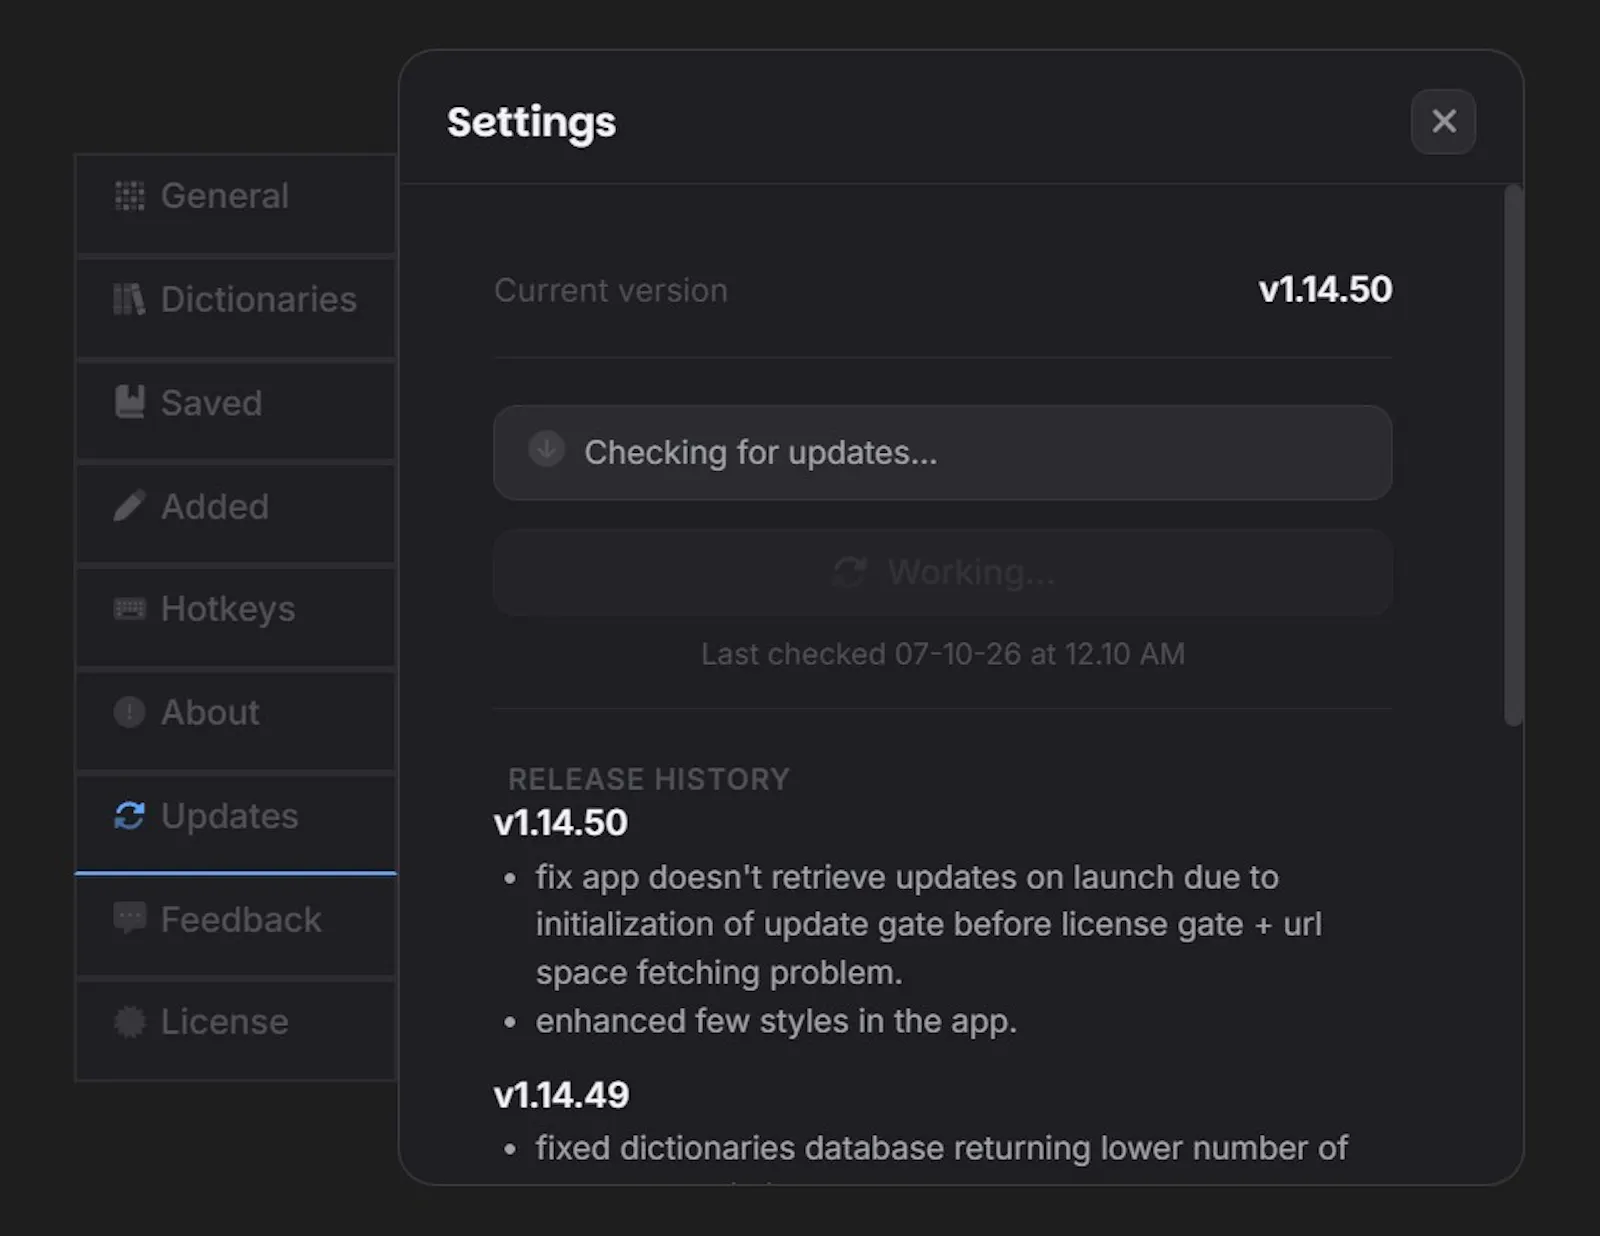The height and width of the screenshot is (1236, 1600).
Task: Click the License badge icon
Action: [x=129, y=1022]
